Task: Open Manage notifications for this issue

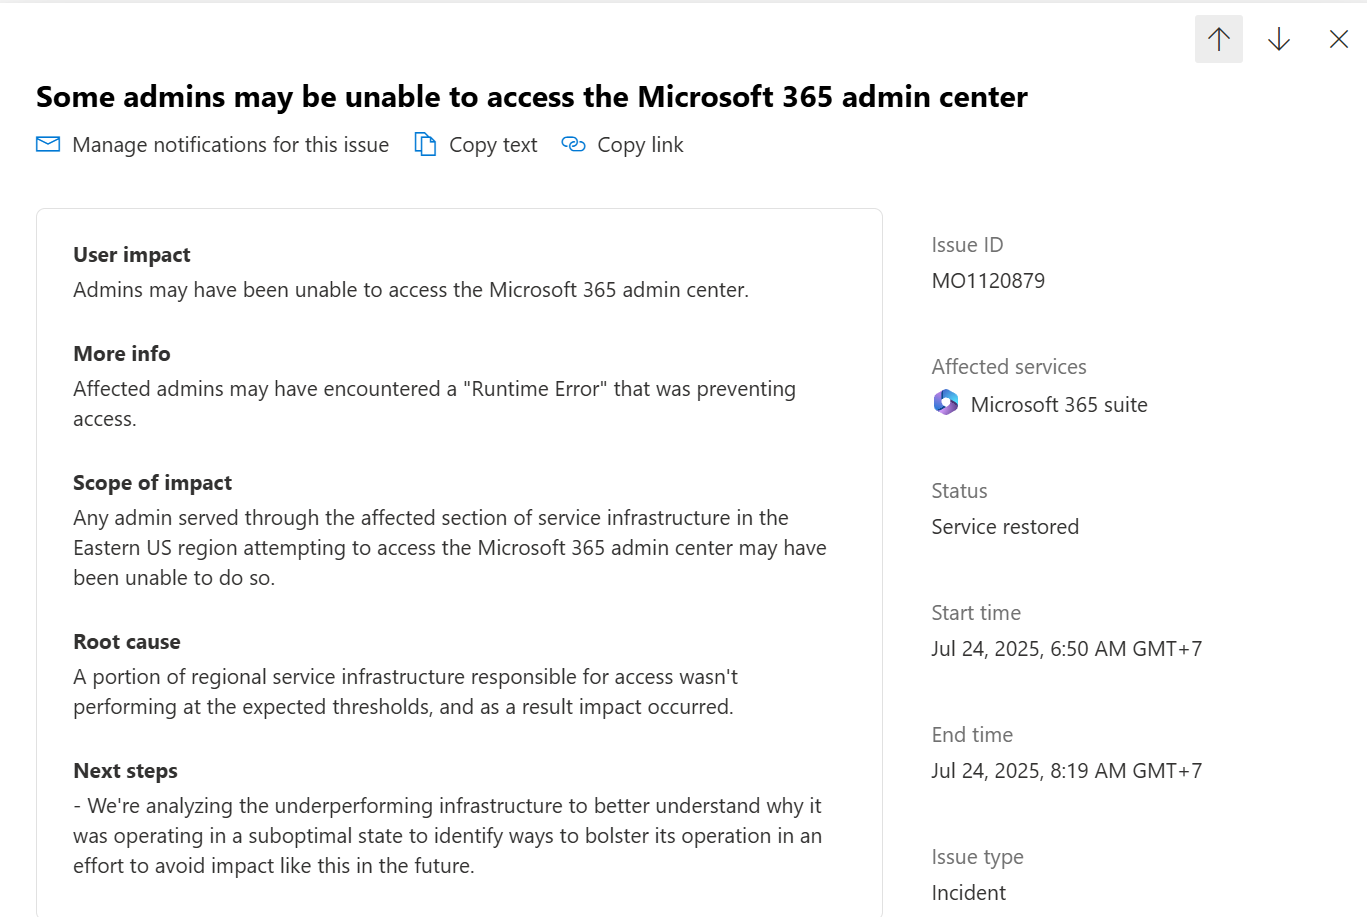Action: pos(212,144)
